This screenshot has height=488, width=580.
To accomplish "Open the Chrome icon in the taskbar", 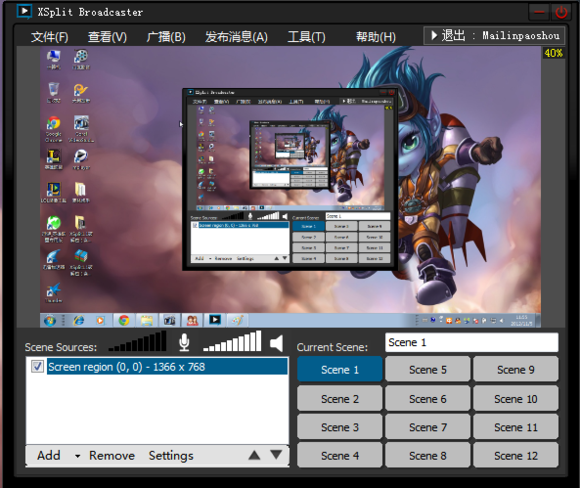I will click(x=124, y=320).
